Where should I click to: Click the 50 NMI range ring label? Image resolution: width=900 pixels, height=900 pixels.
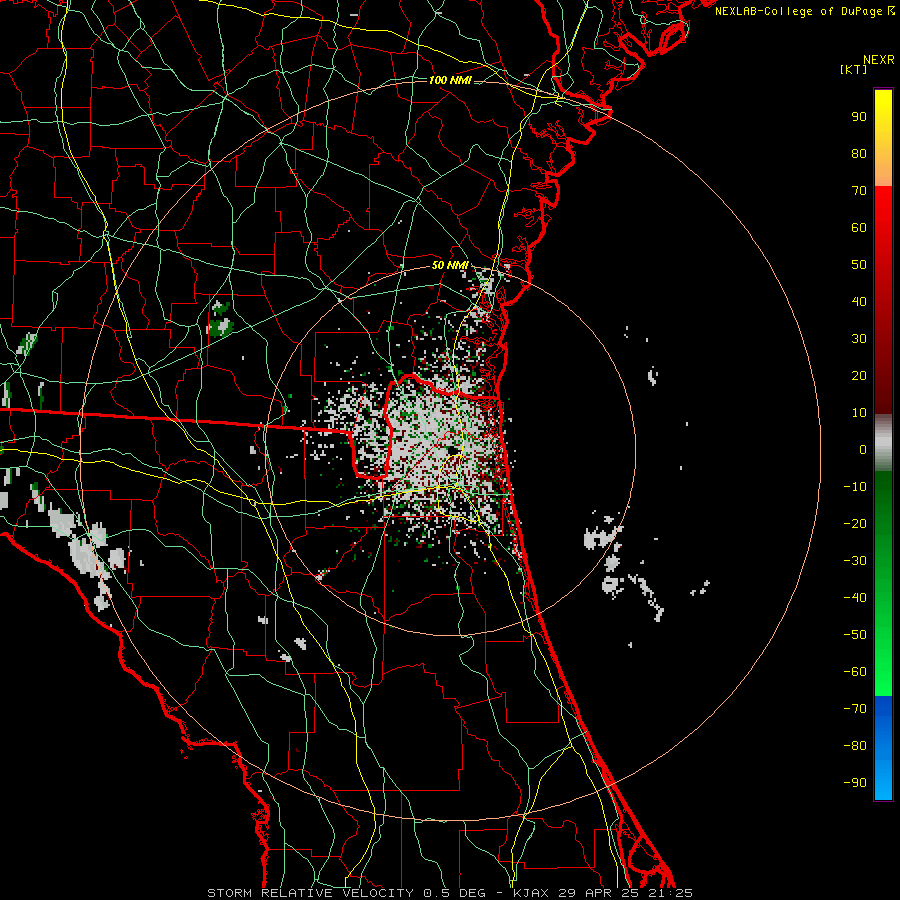pyautogui.click(x=450, y=265)
